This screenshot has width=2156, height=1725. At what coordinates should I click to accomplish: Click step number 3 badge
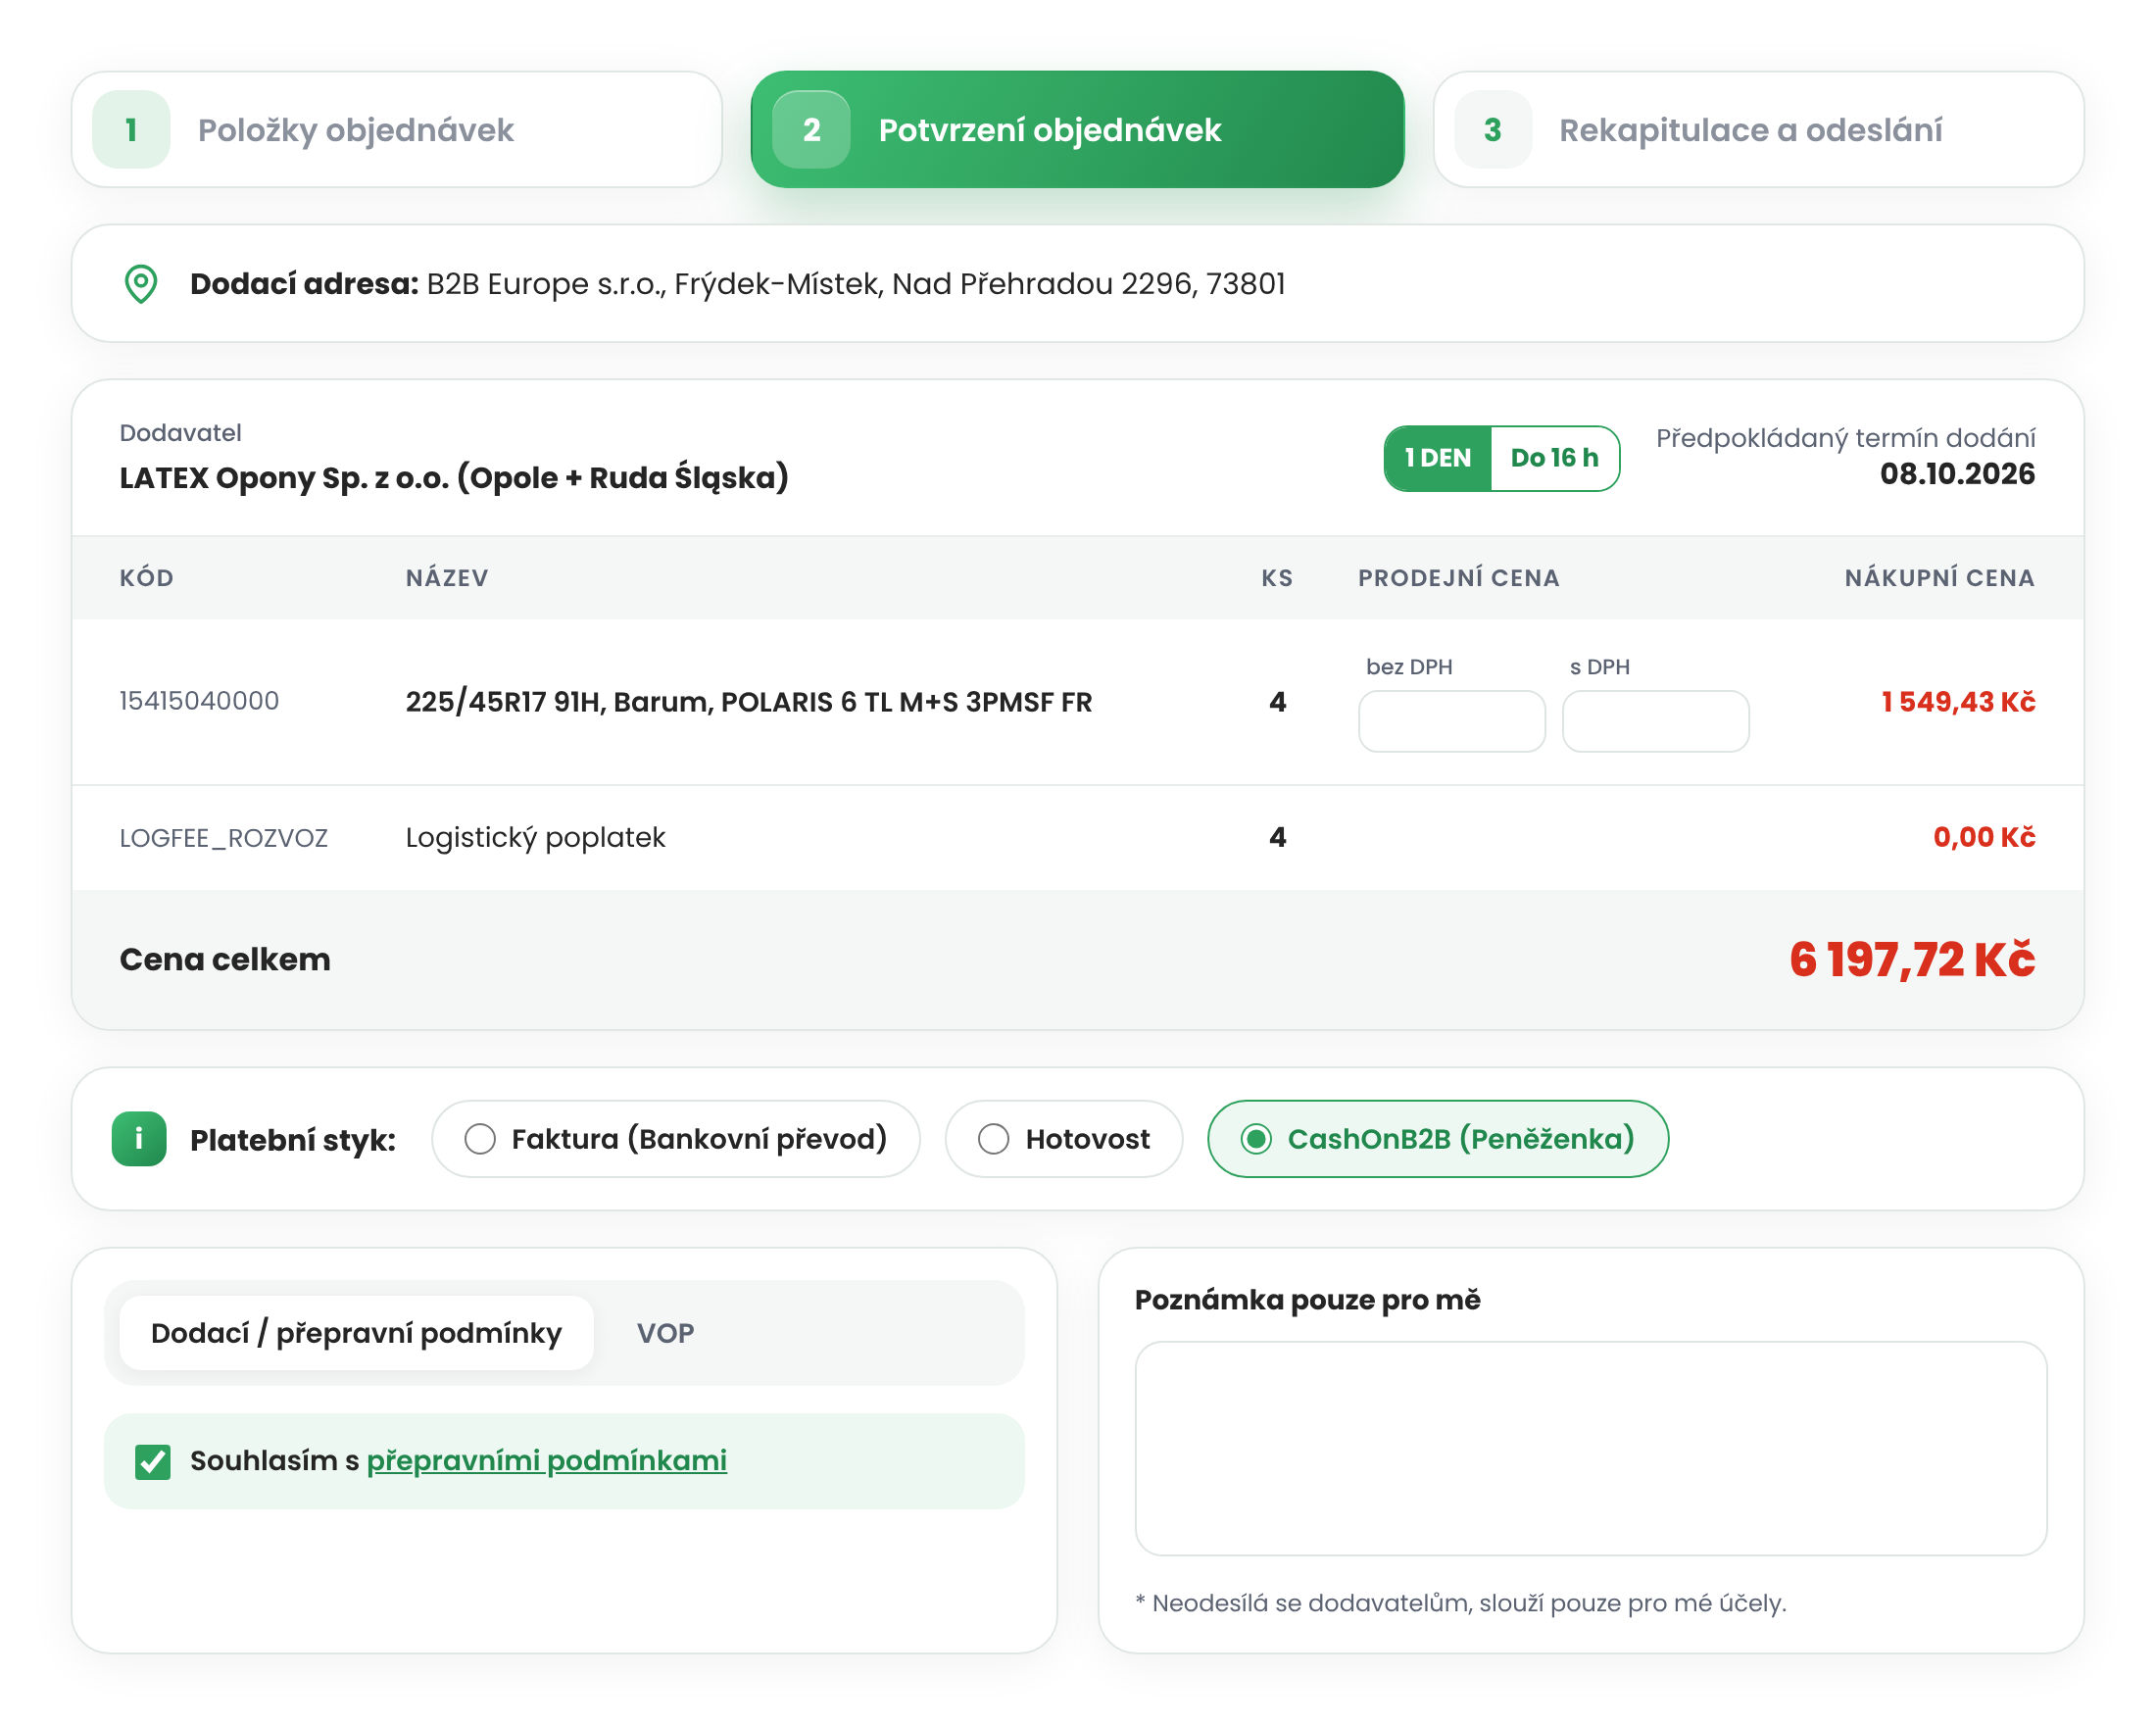coord(1492,130)
